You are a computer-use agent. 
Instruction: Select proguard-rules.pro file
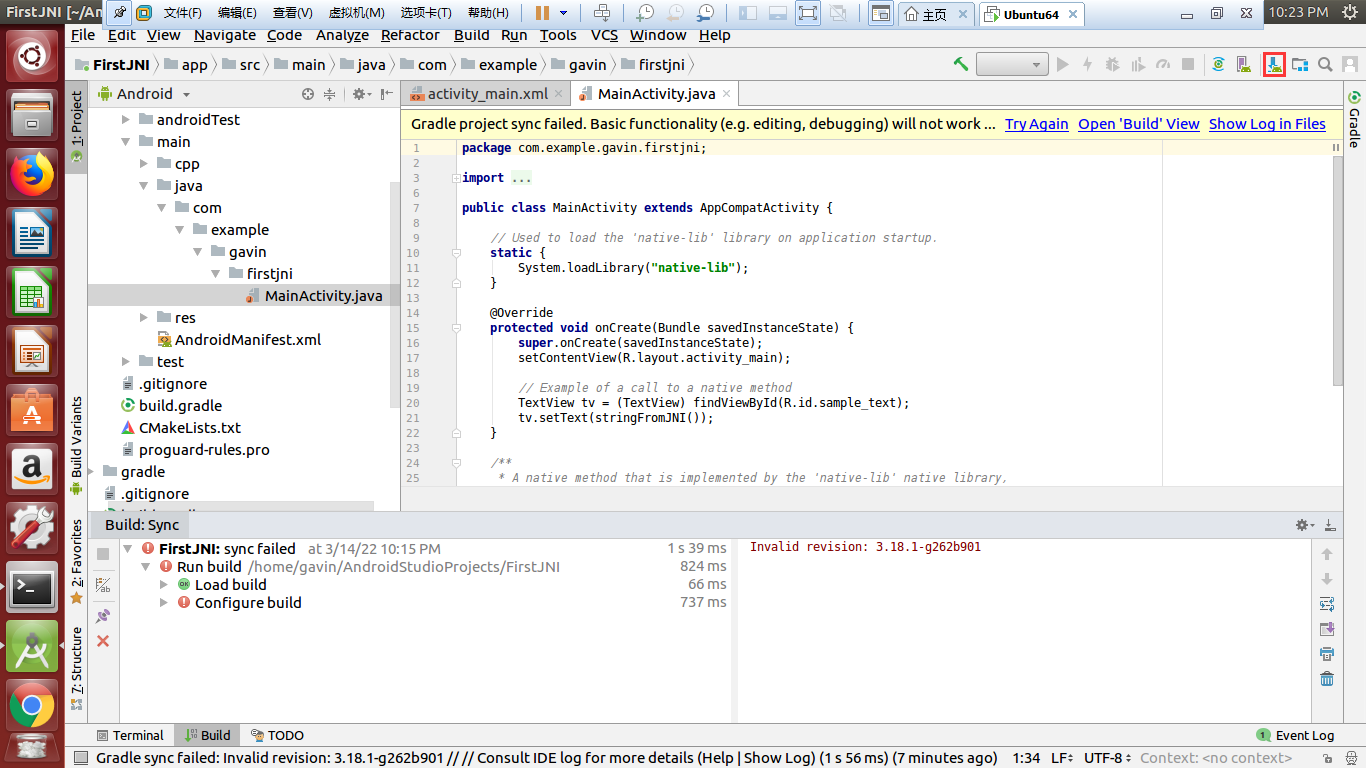(204, 450)
